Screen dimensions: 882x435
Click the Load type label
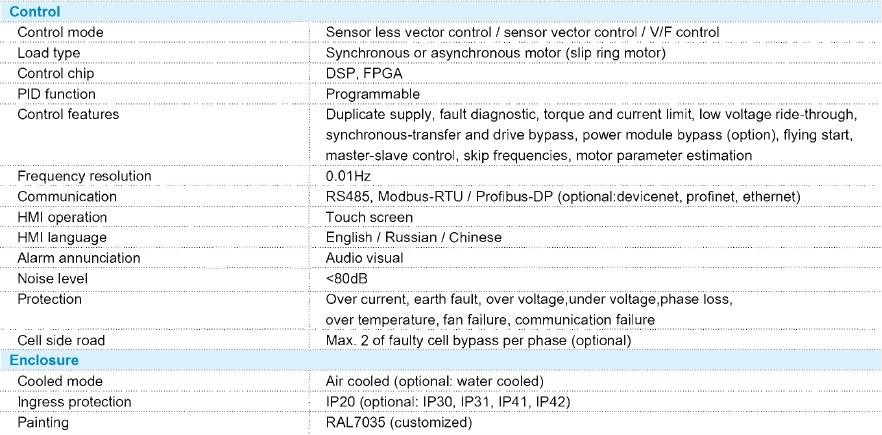[x=49, y=53]
